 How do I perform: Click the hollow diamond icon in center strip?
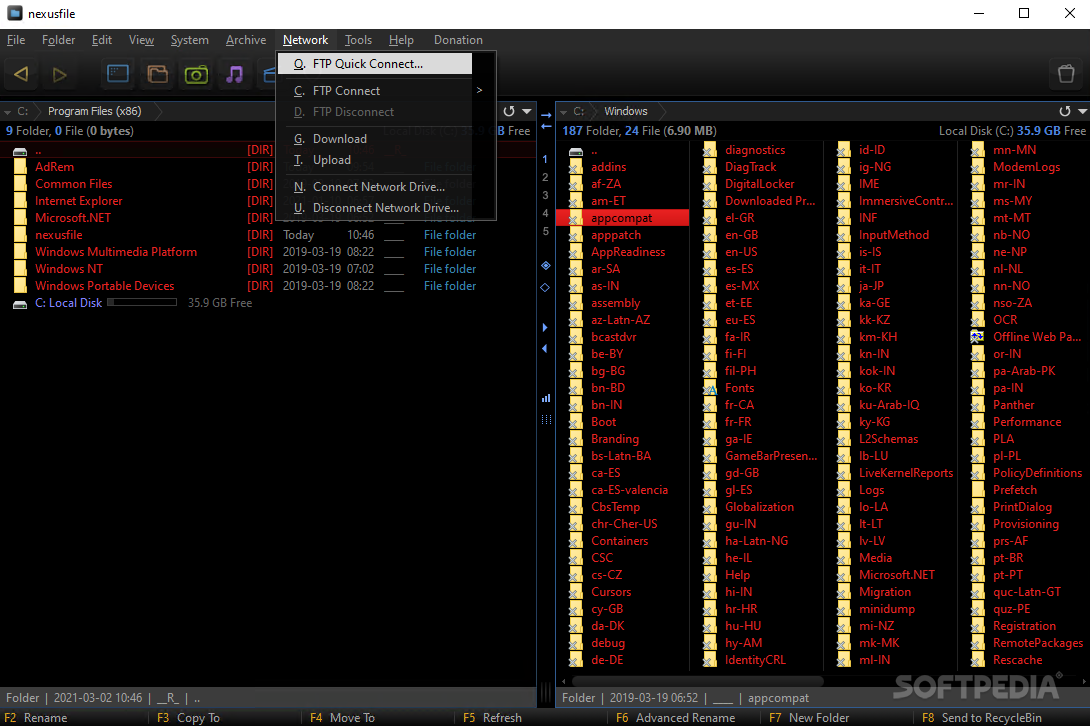point(546,287)
